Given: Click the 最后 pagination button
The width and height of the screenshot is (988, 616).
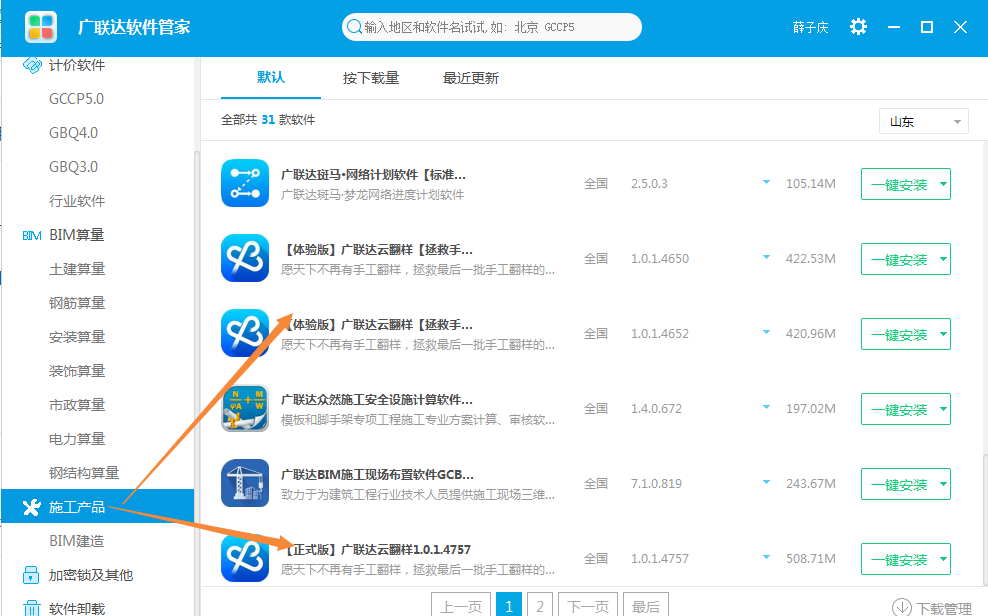Looking at the screenshot, I should pos(646,606).
